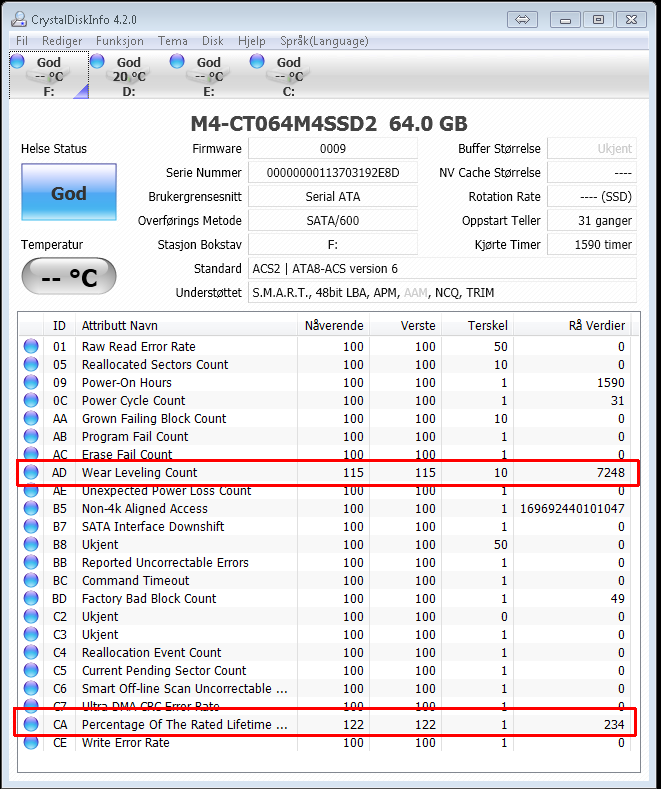Click the Attributt Navn column header

[x=186, y=326]
